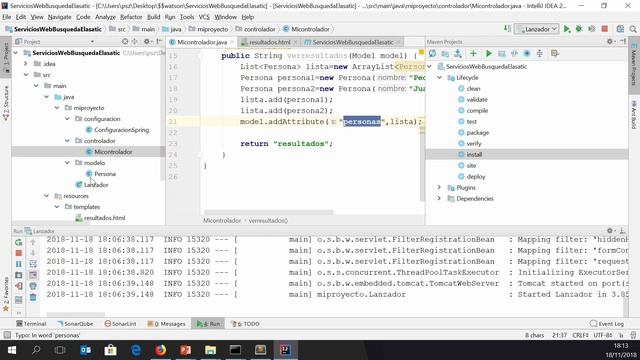Collapse the modelo package
This screenshot has height=360, width=640.
click(67, 162)
